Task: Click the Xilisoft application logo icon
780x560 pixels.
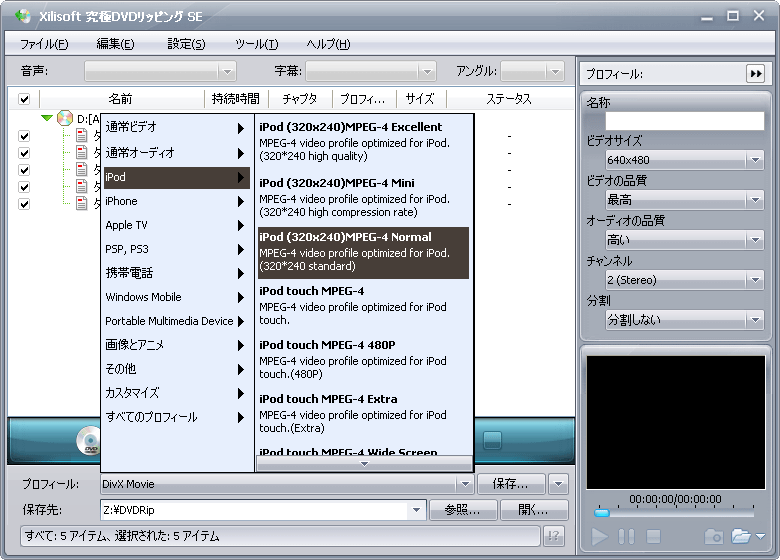Action: tap(22, 16)
